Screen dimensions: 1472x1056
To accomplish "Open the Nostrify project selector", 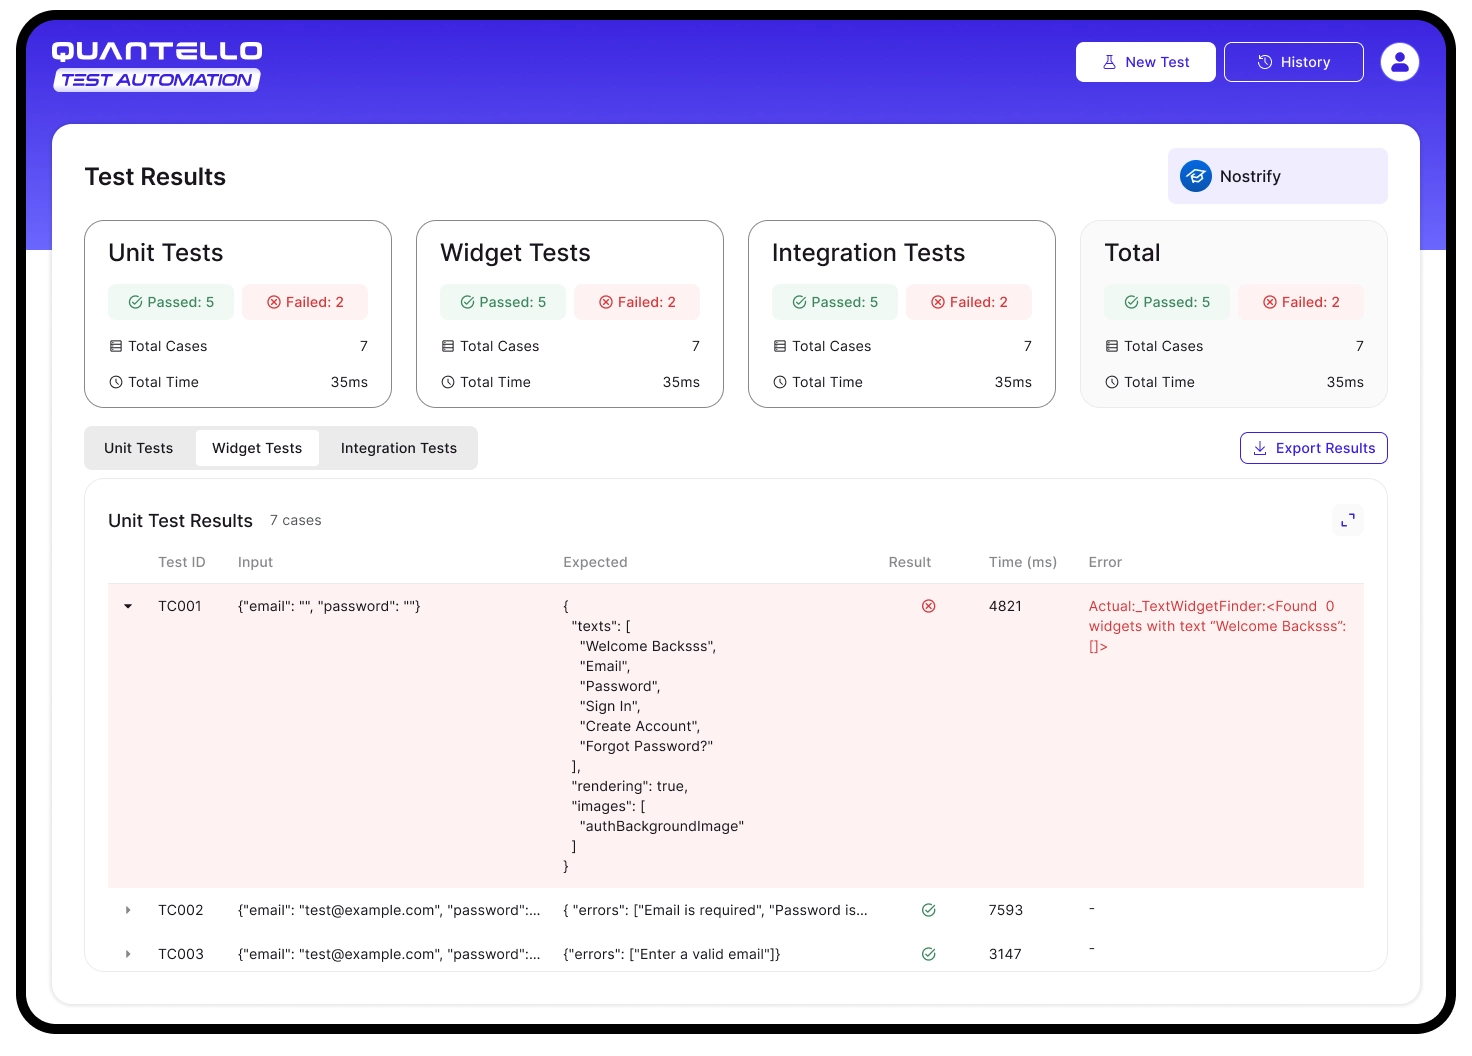I will (1277, 176).
